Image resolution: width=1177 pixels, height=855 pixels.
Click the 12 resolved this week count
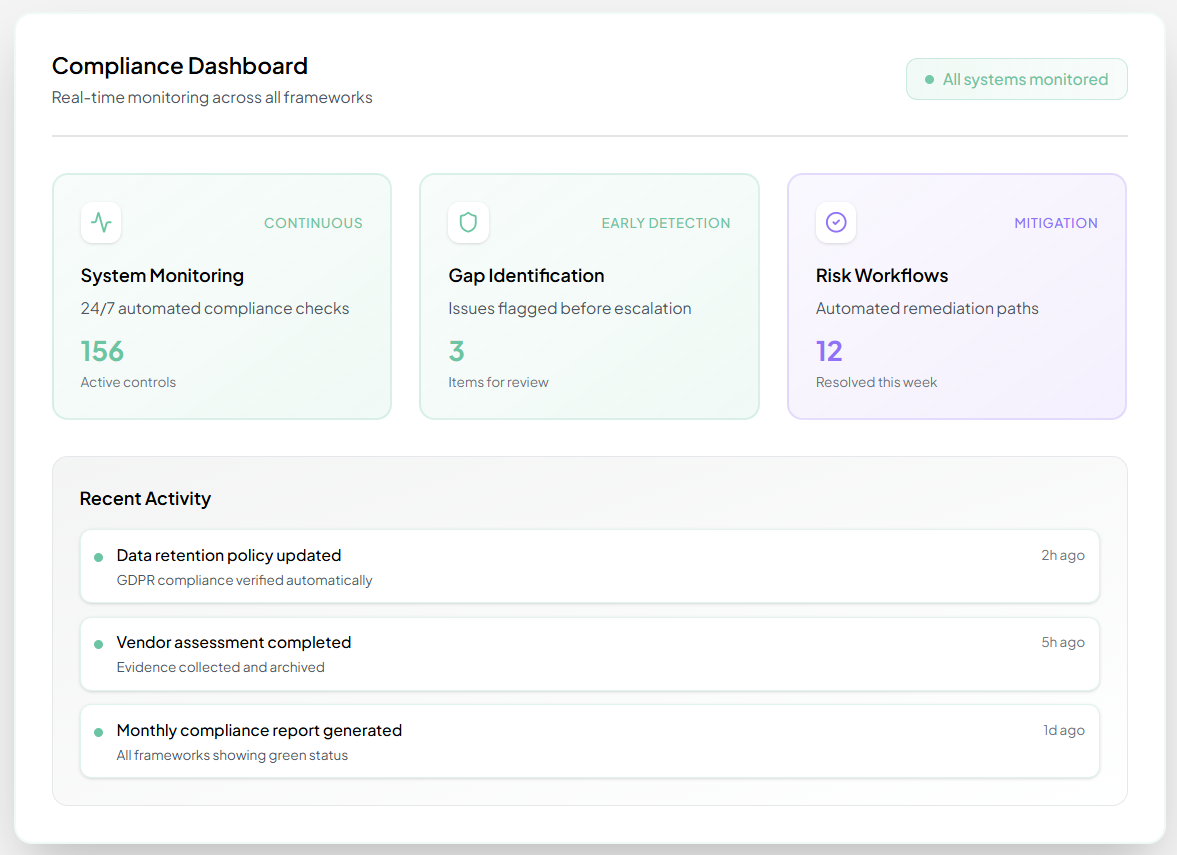coord(829,351)
